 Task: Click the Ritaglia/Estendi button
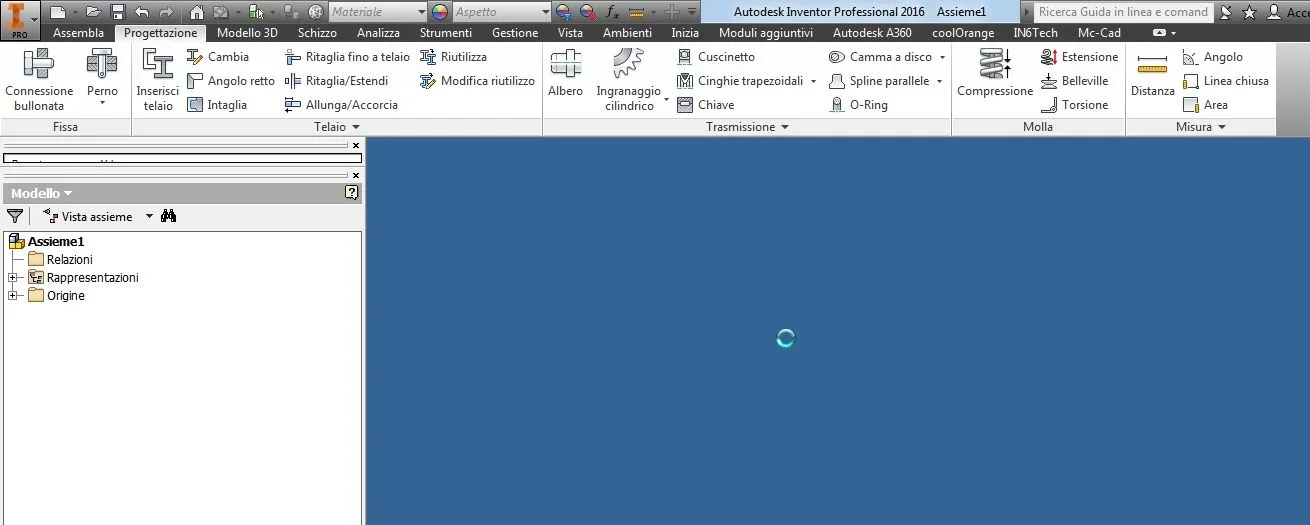click(336, 81)
